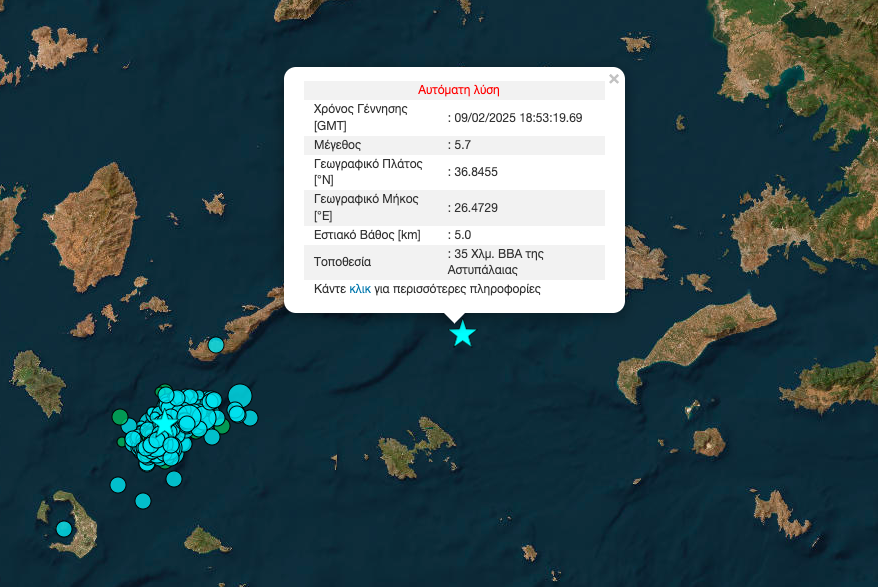Click the location text '35 Χλμ. ΒΒΑ της Αστυπάλαιας'
The height and width of the screenshot is (587, 878).
coord(496,262)
